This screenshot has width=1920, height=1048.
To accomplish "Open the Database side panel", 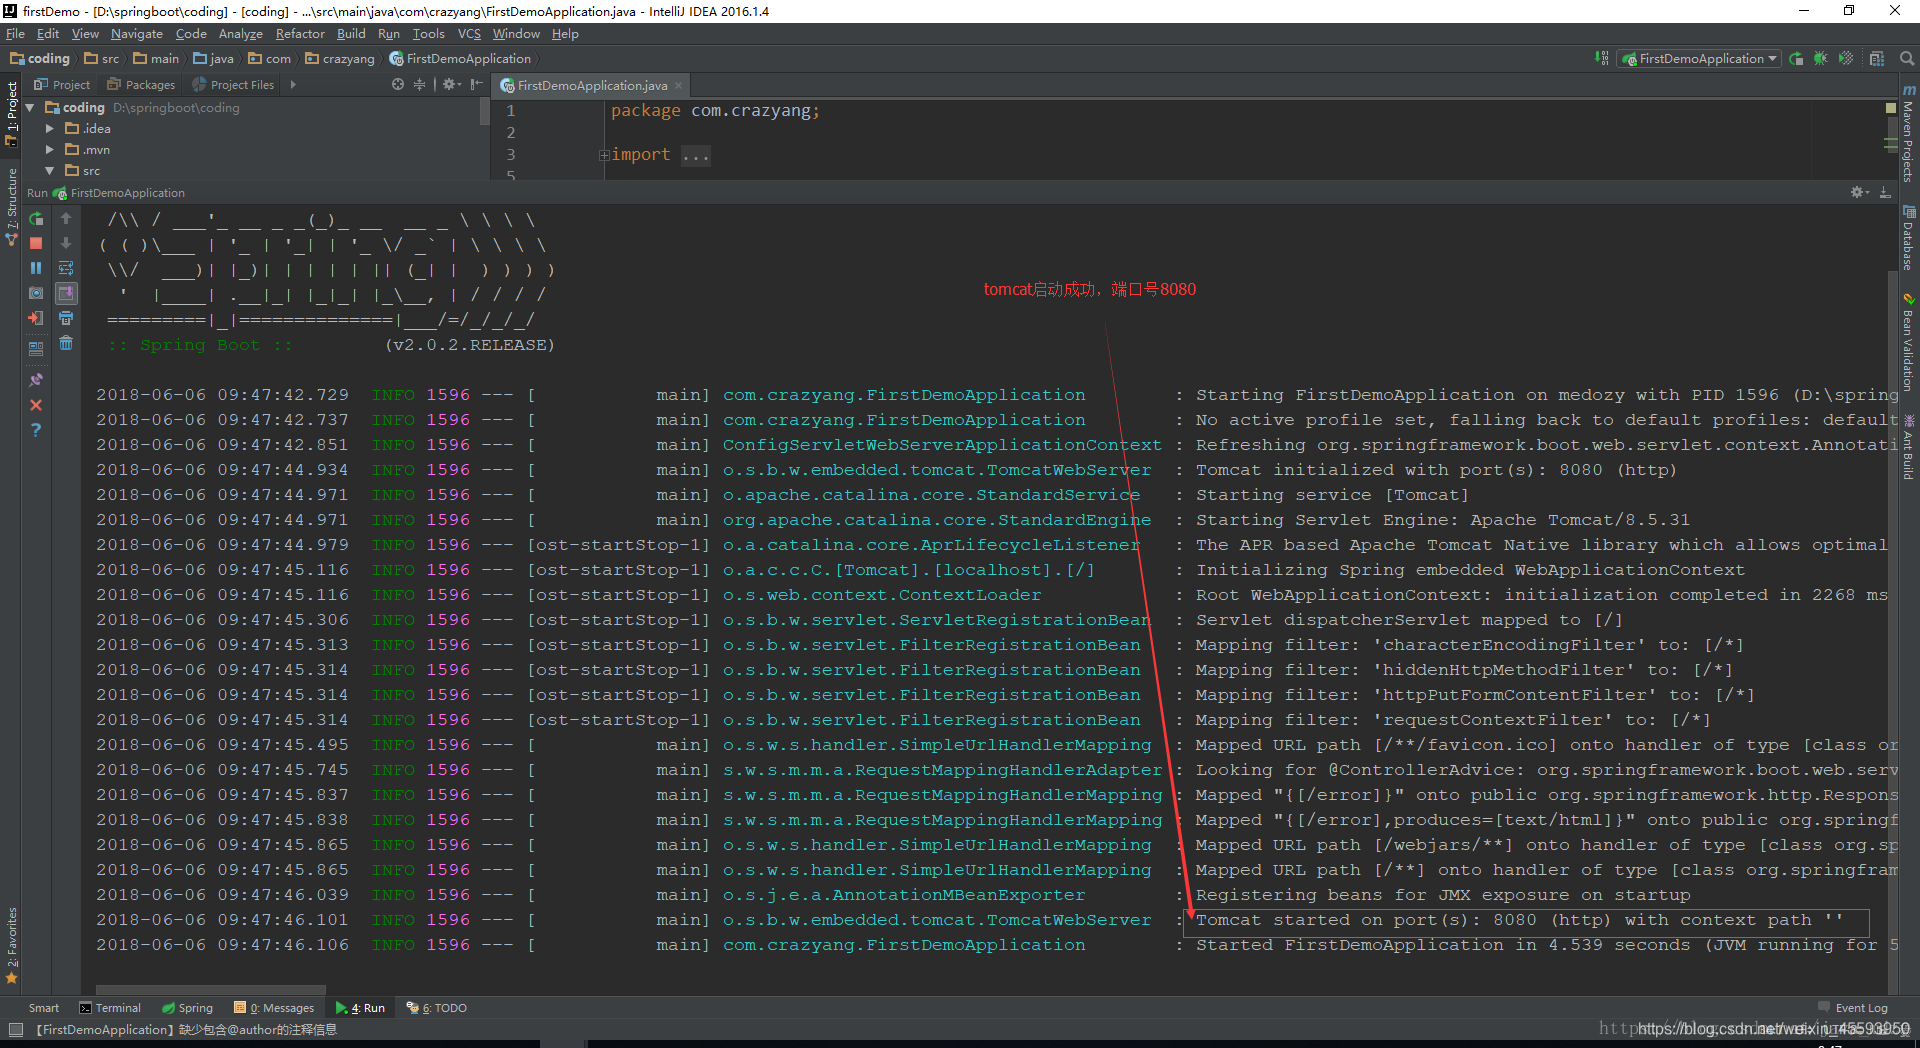I will click(1908, 238).
